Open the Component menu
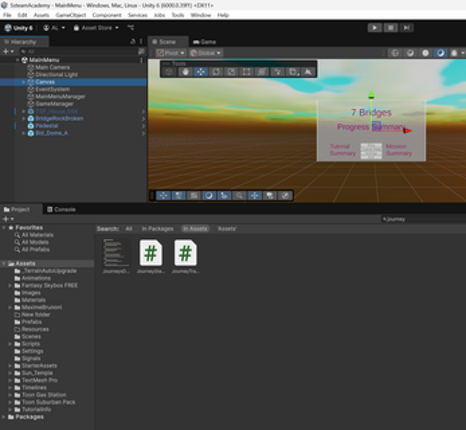 pos(107,15)
